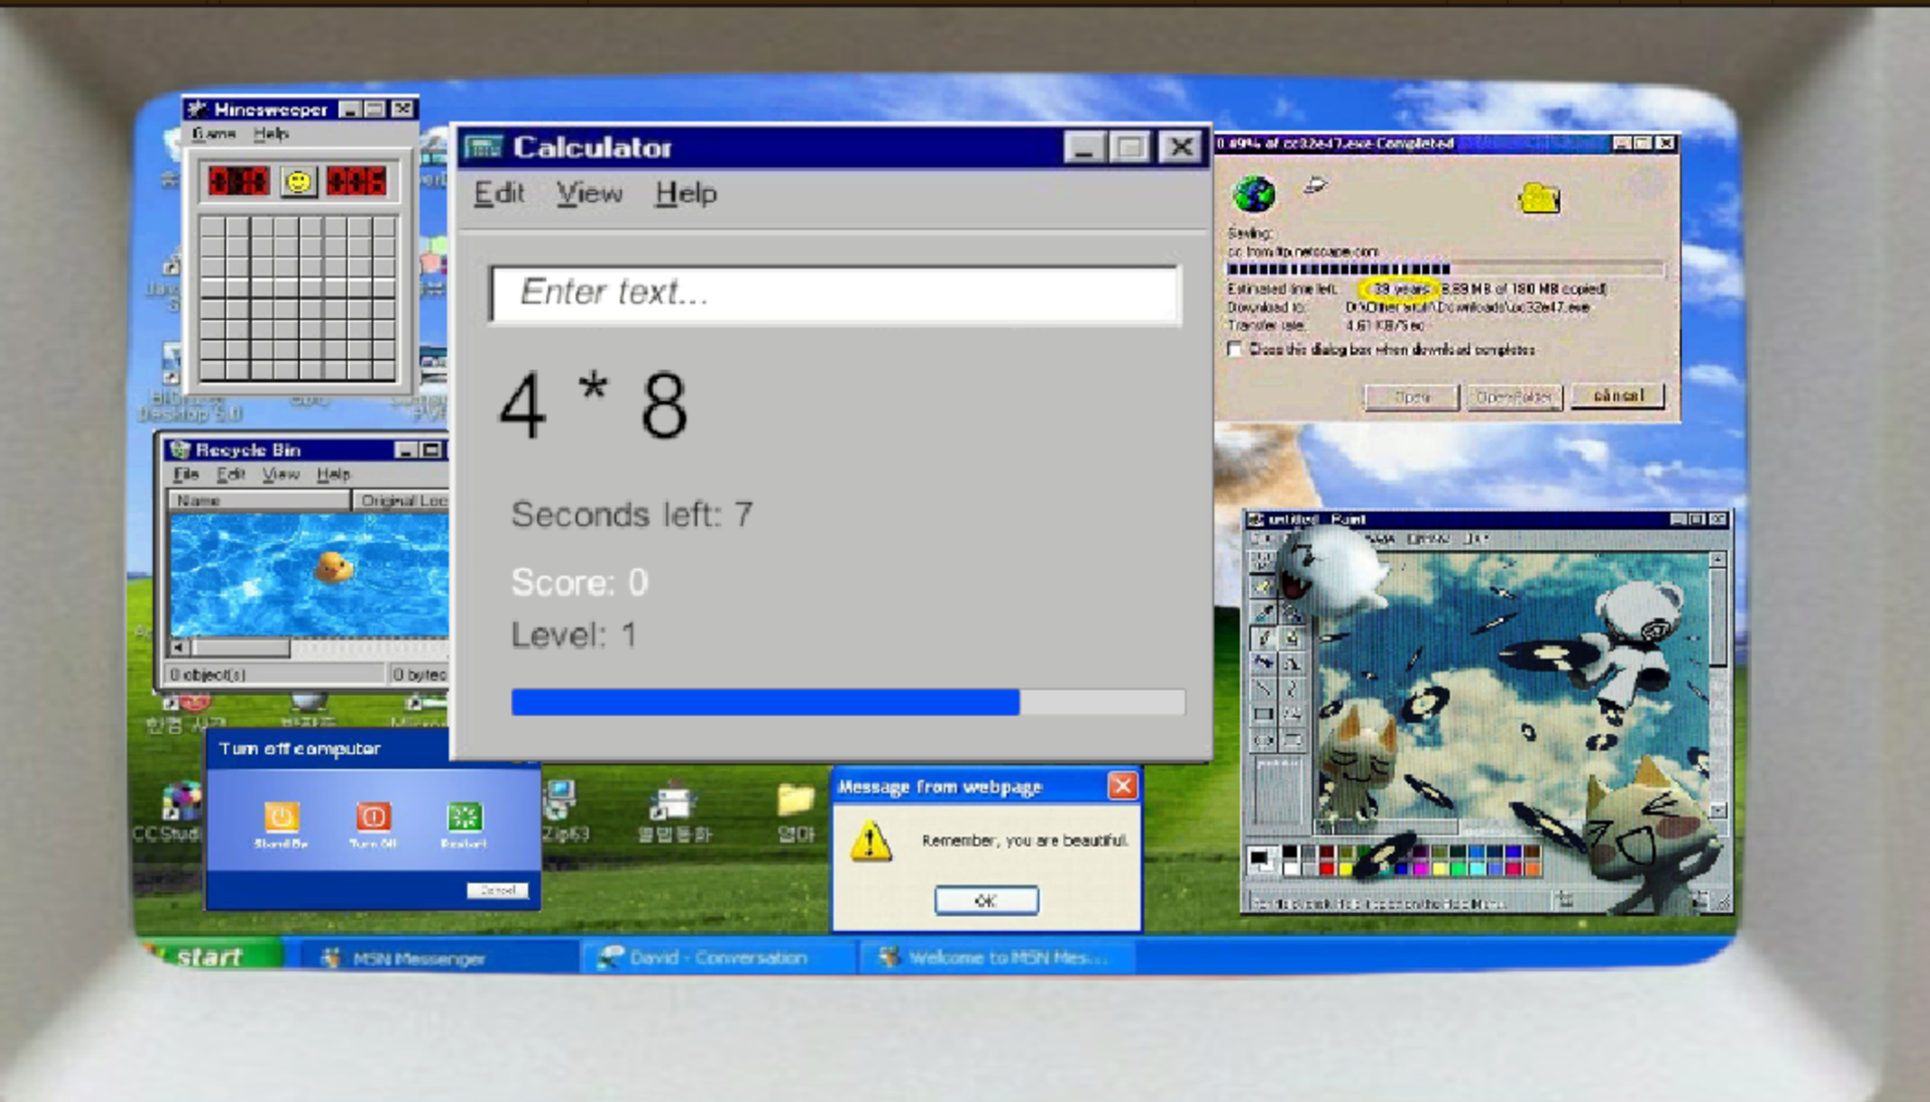Select the Airbrush tool in Paint
The height and width of the screenshot is (1102, 1930).
[x=1262, y=662]
